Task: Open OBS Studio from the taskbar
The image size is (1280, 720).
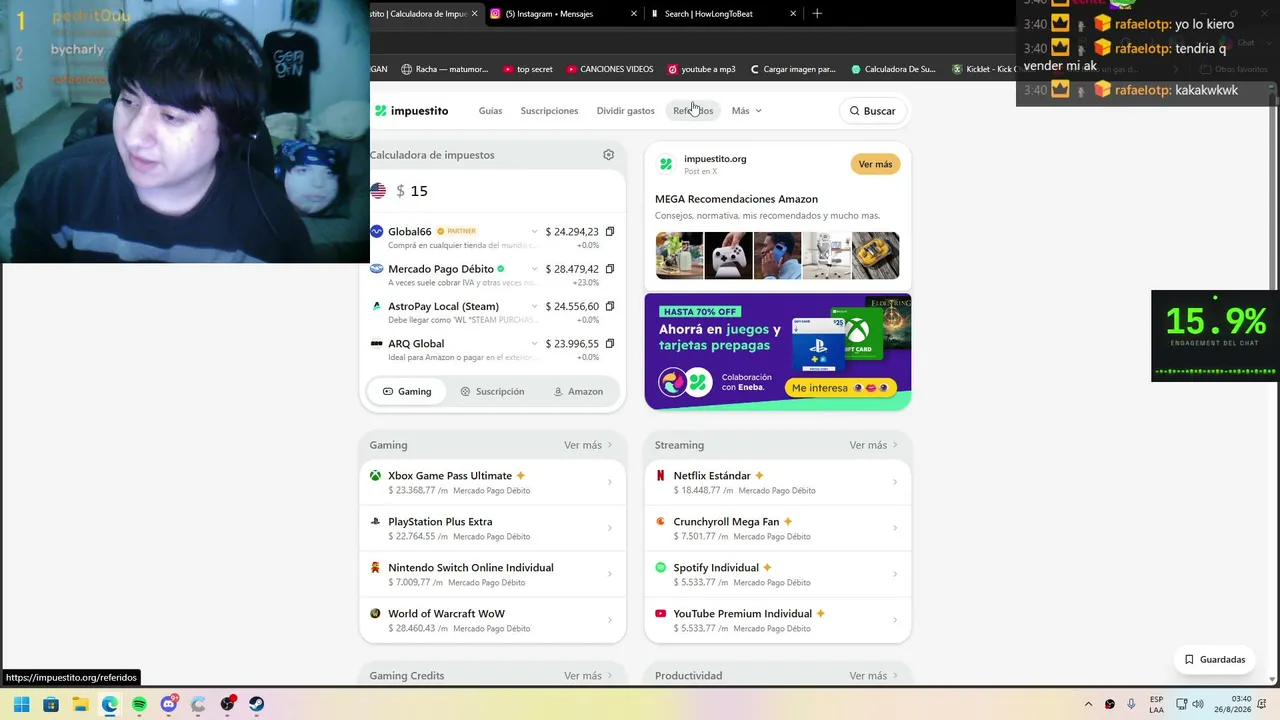Action: (x=228, y=704)
